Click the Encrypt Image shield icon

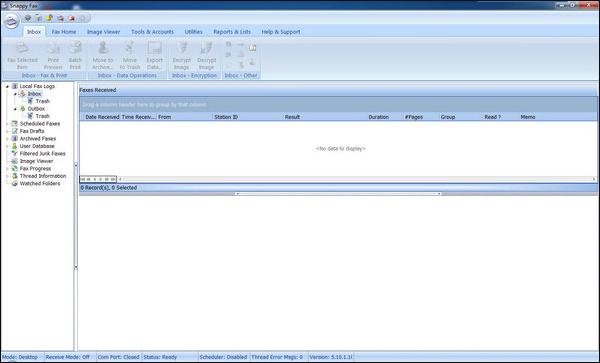tap(181, 48)
